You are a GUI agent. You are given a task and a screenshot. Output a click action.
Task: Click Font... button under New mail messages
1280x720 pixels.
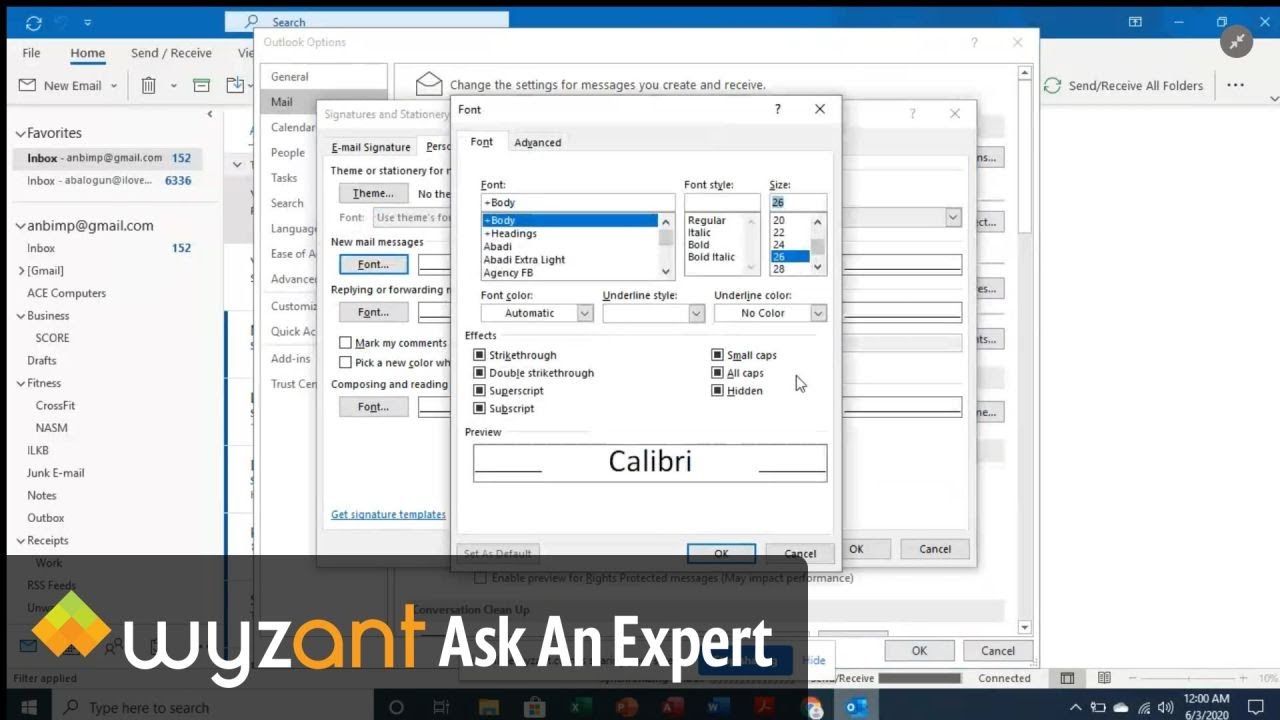pos(373,264)
